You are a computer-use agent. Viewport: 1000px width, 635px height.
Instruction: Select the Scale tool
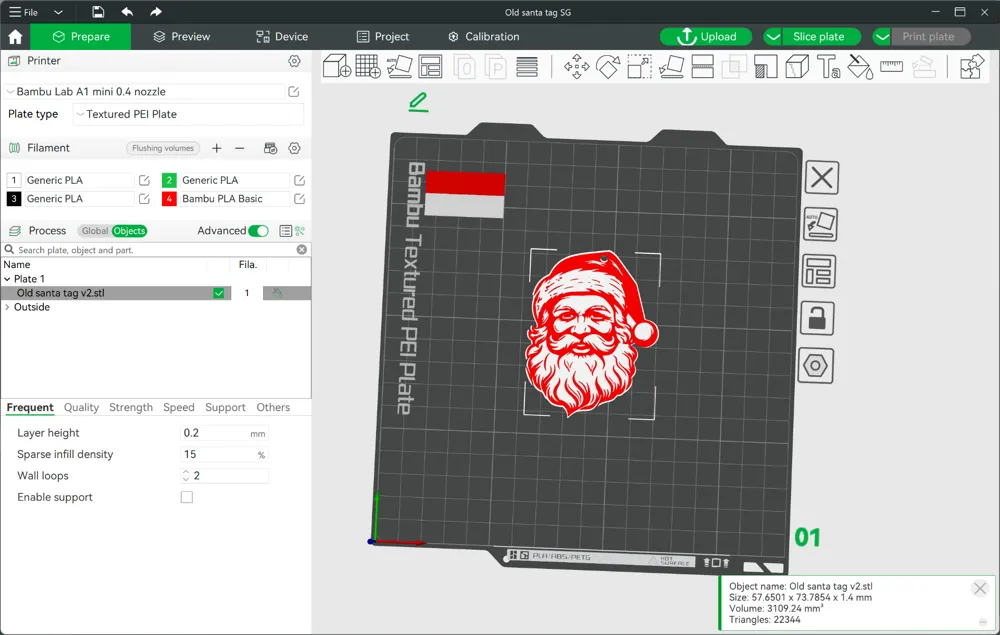click(639, 66)
